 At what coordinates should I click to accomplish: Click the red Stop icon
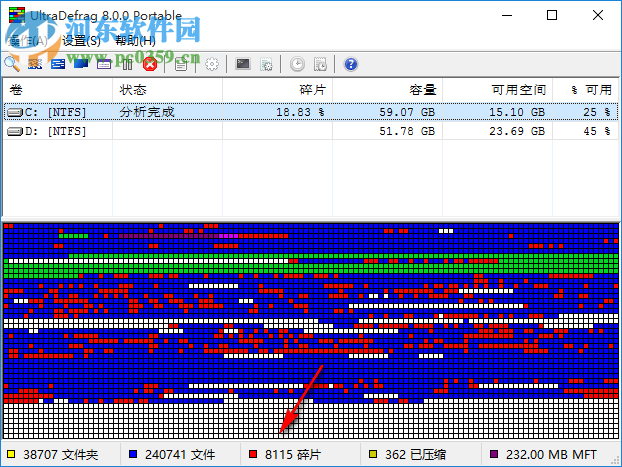150,64
